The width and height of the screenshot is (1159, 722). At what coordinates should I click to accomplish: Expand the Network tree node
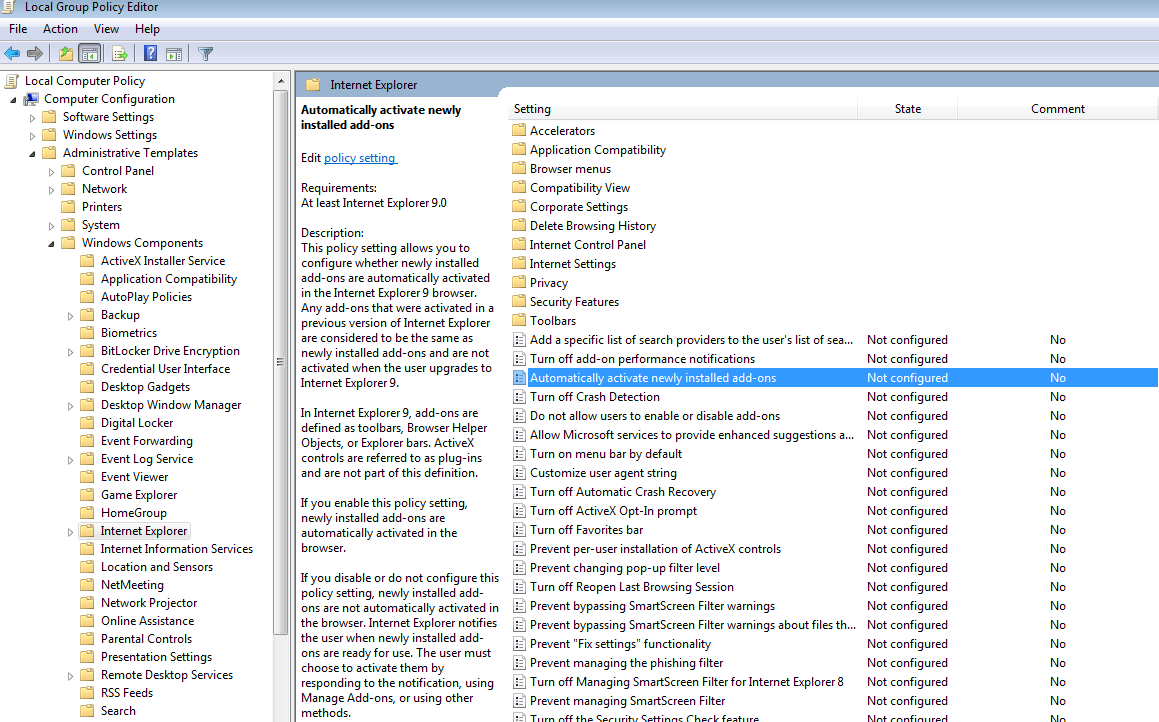[x=51, y=190]
